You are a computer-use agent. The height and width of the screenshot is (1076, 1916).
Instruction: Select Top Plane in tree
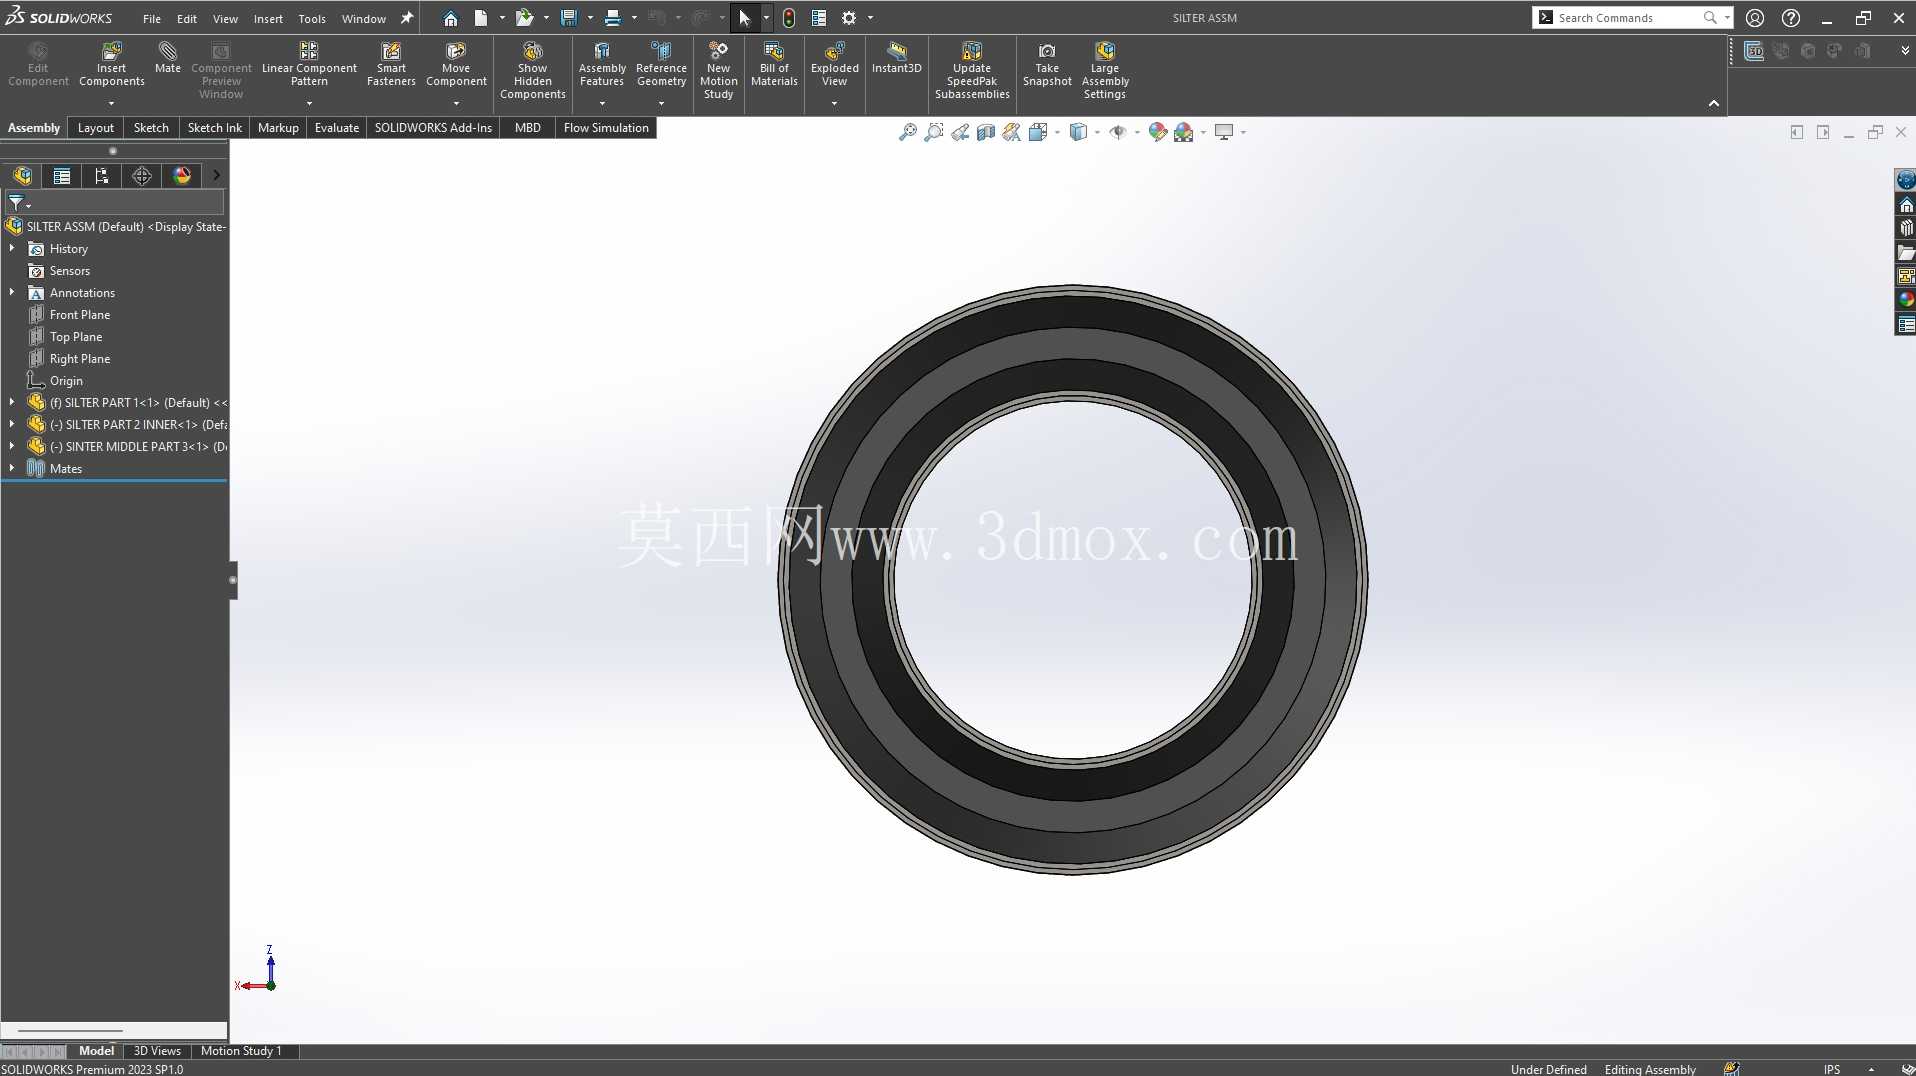76,337
